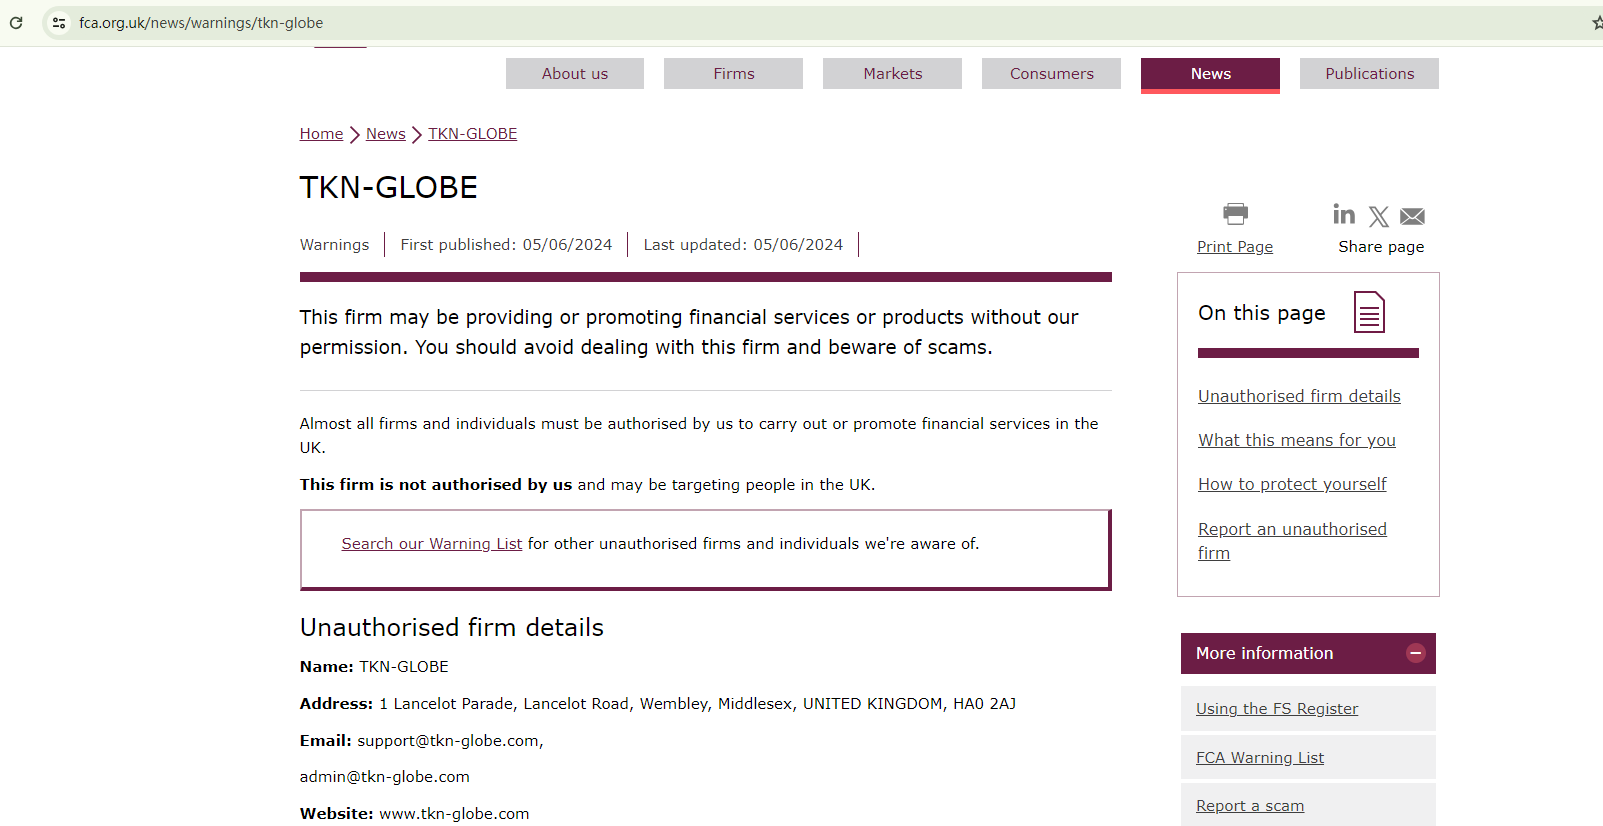Open Search our Warning List link
The width and height of the screenshot is (1603, 826).
pos(432,544)
